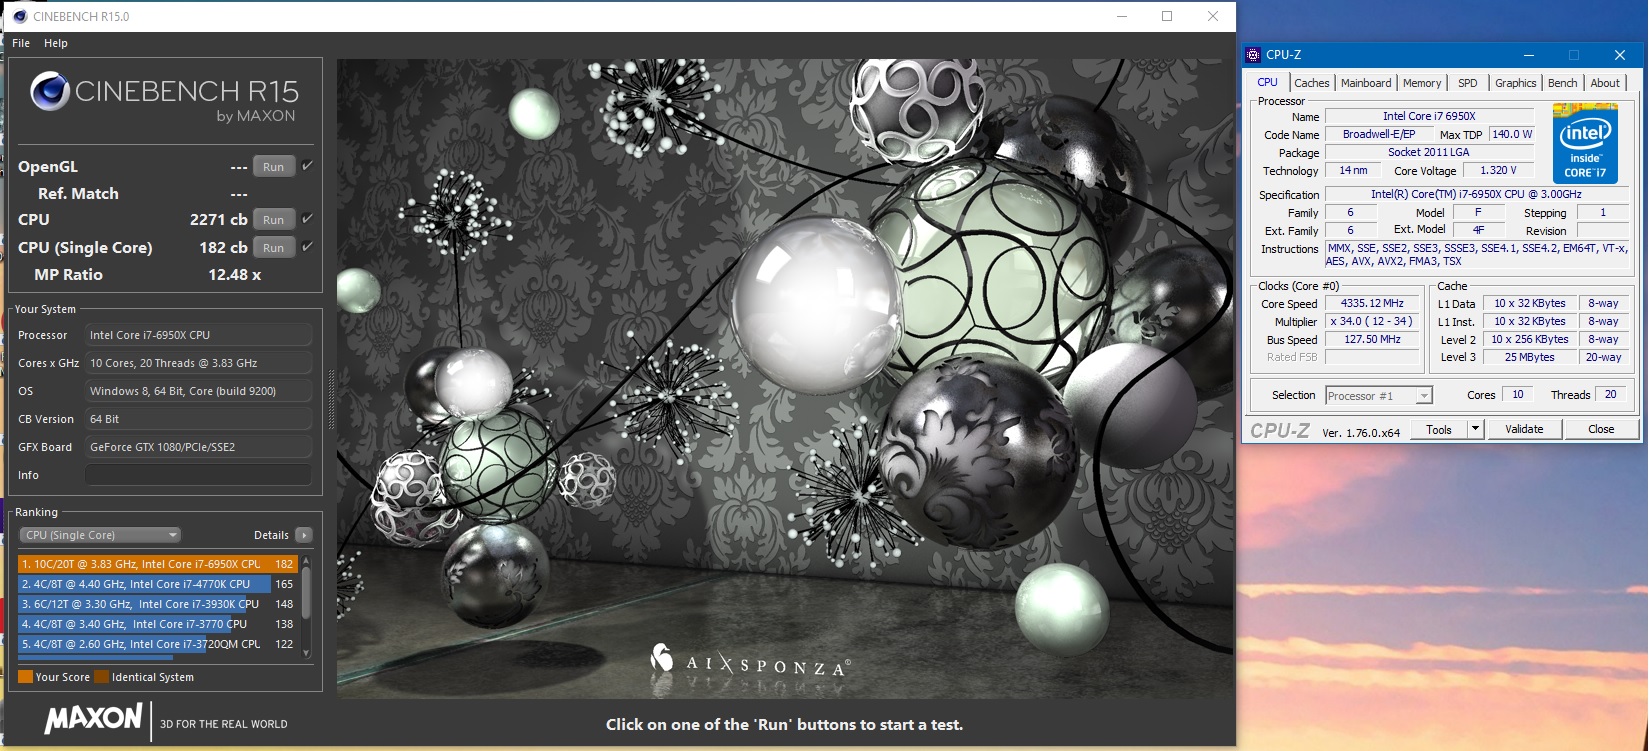Click the single core score 182 cb

[x=223, y=247]
